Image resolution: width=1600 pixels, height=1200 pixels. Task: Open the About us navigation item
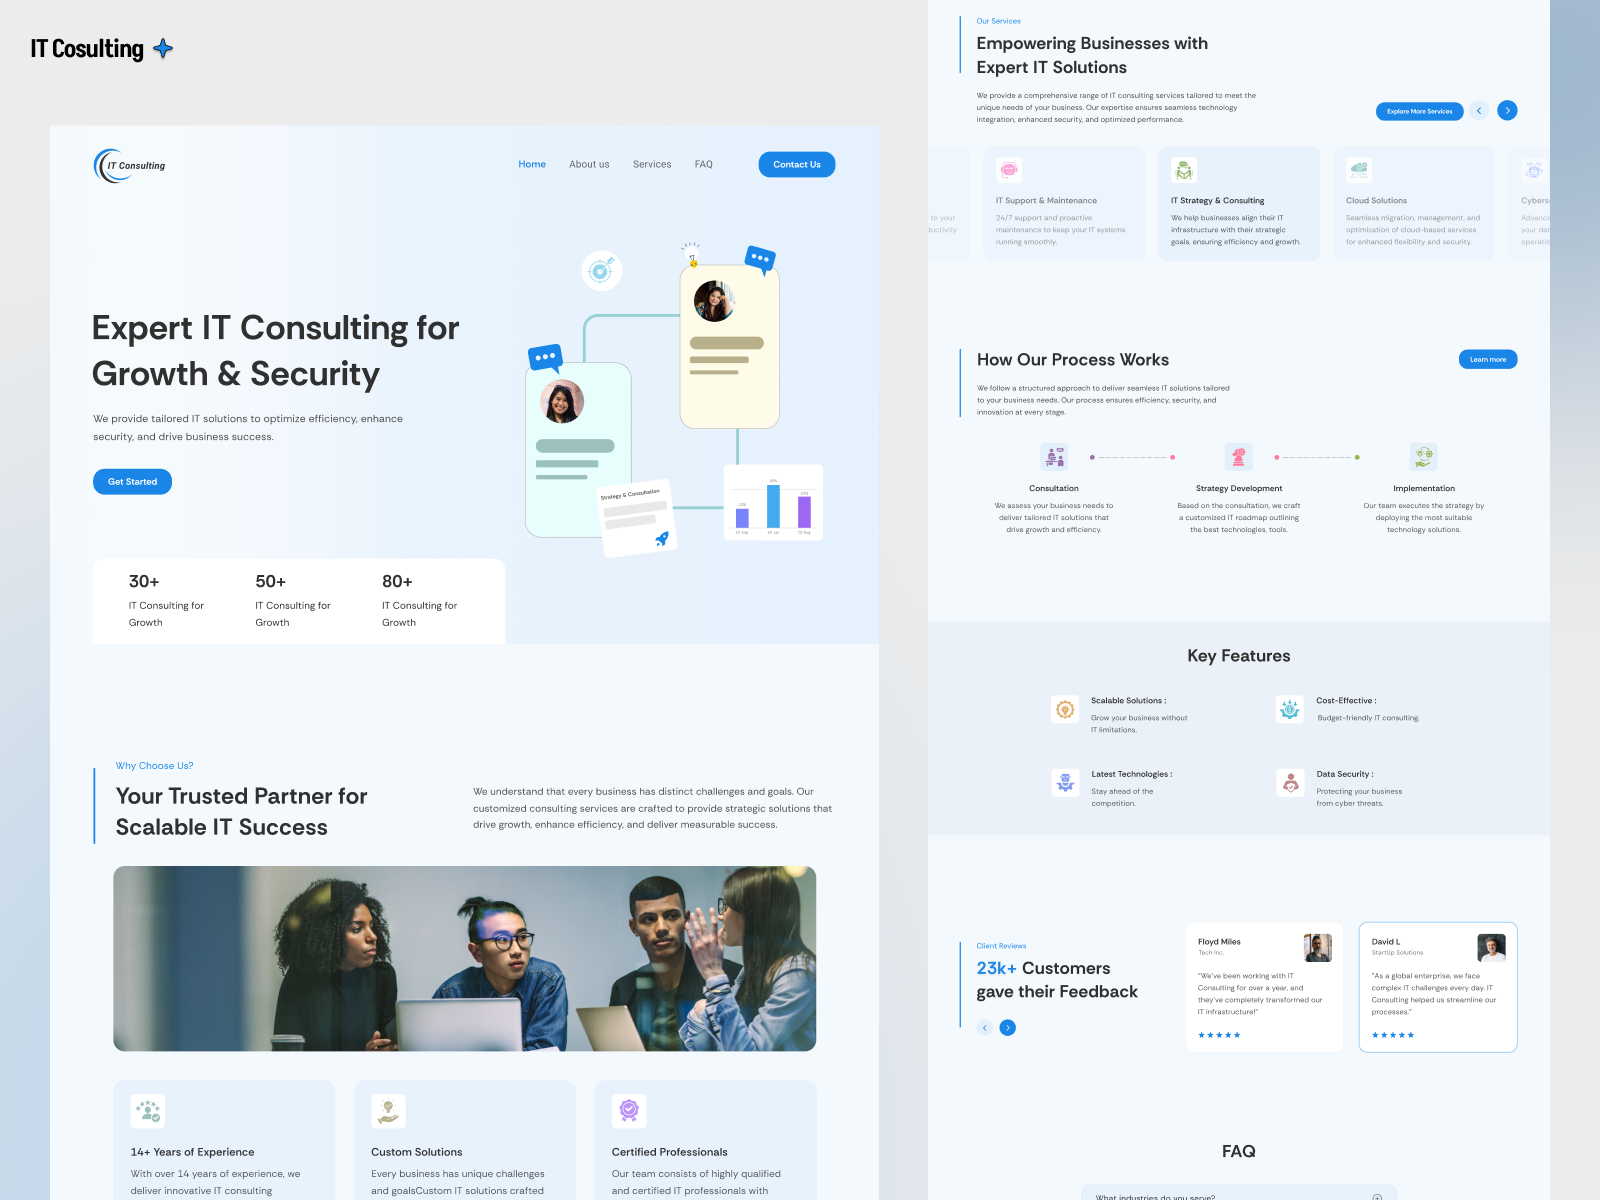coord(589,165)
